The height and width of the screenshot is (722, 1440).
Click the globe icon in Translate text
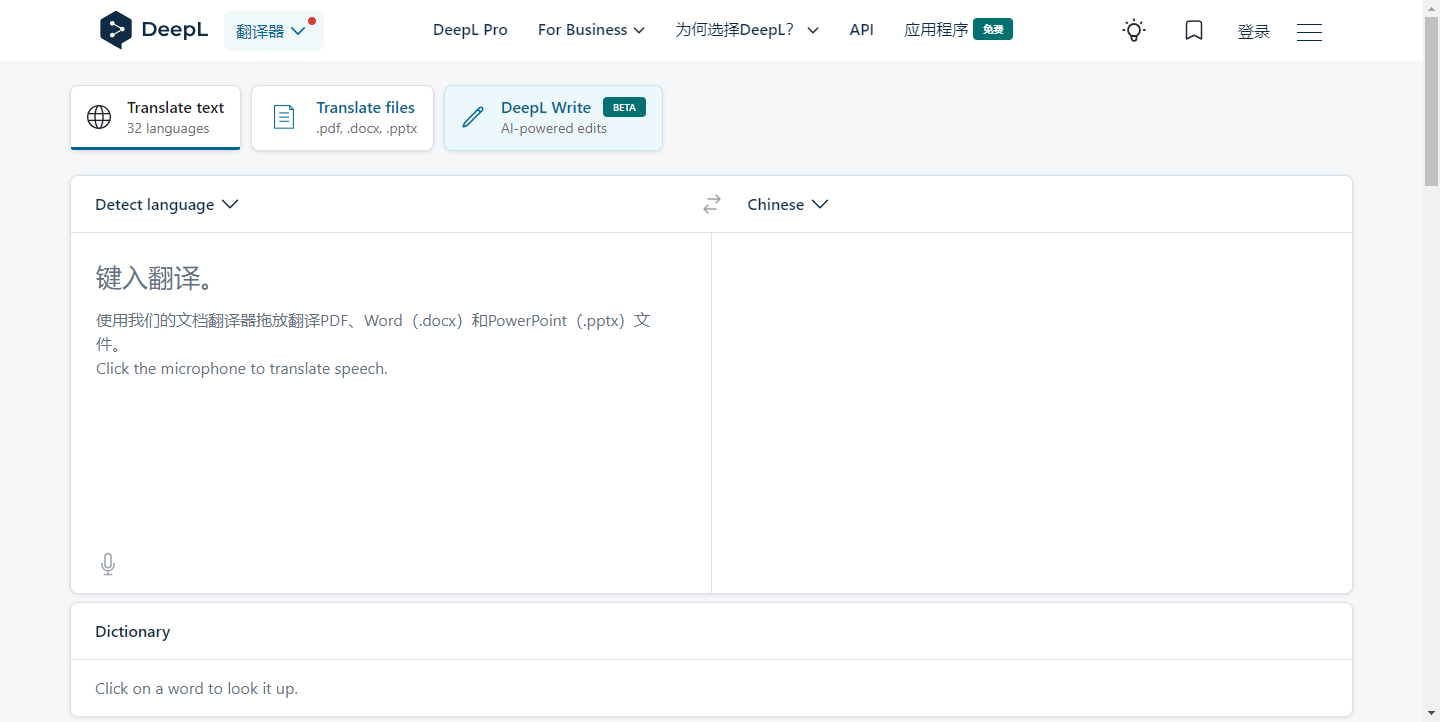pos(99,117)
